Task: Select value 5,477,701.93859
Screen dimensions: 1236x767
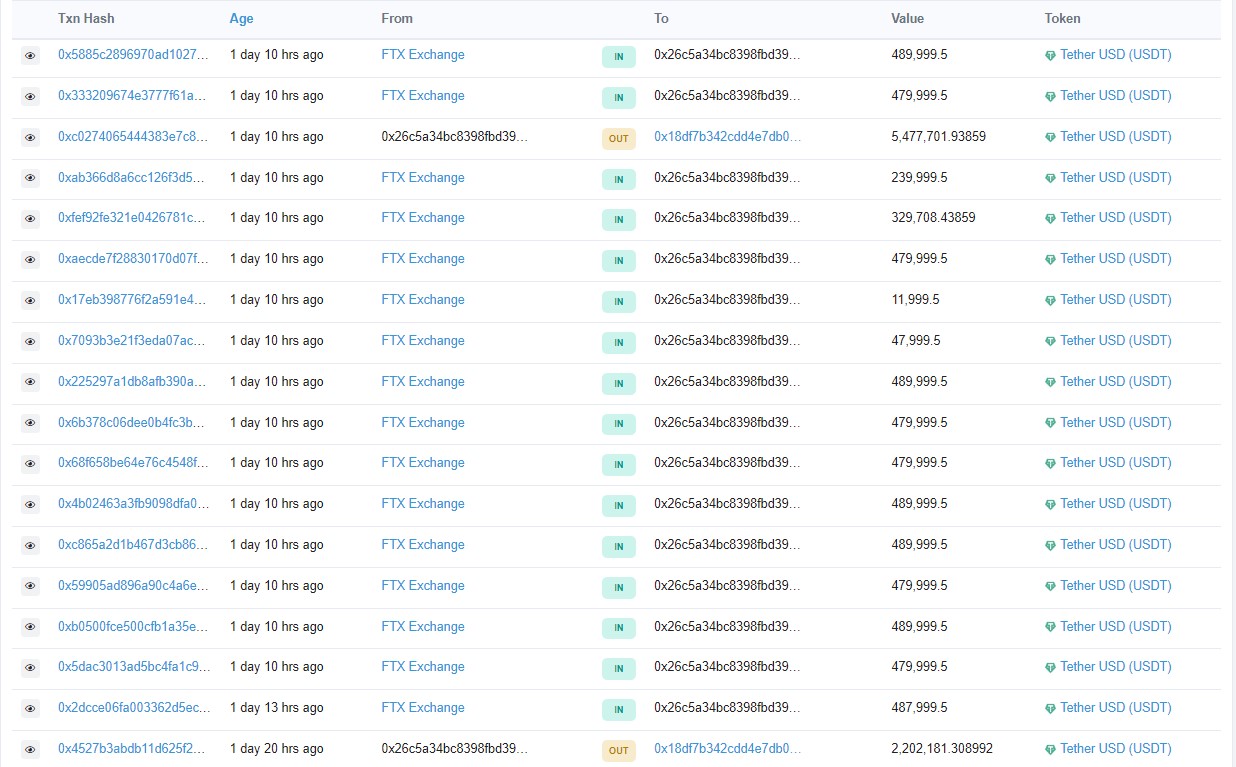Action: click(938, 137)
